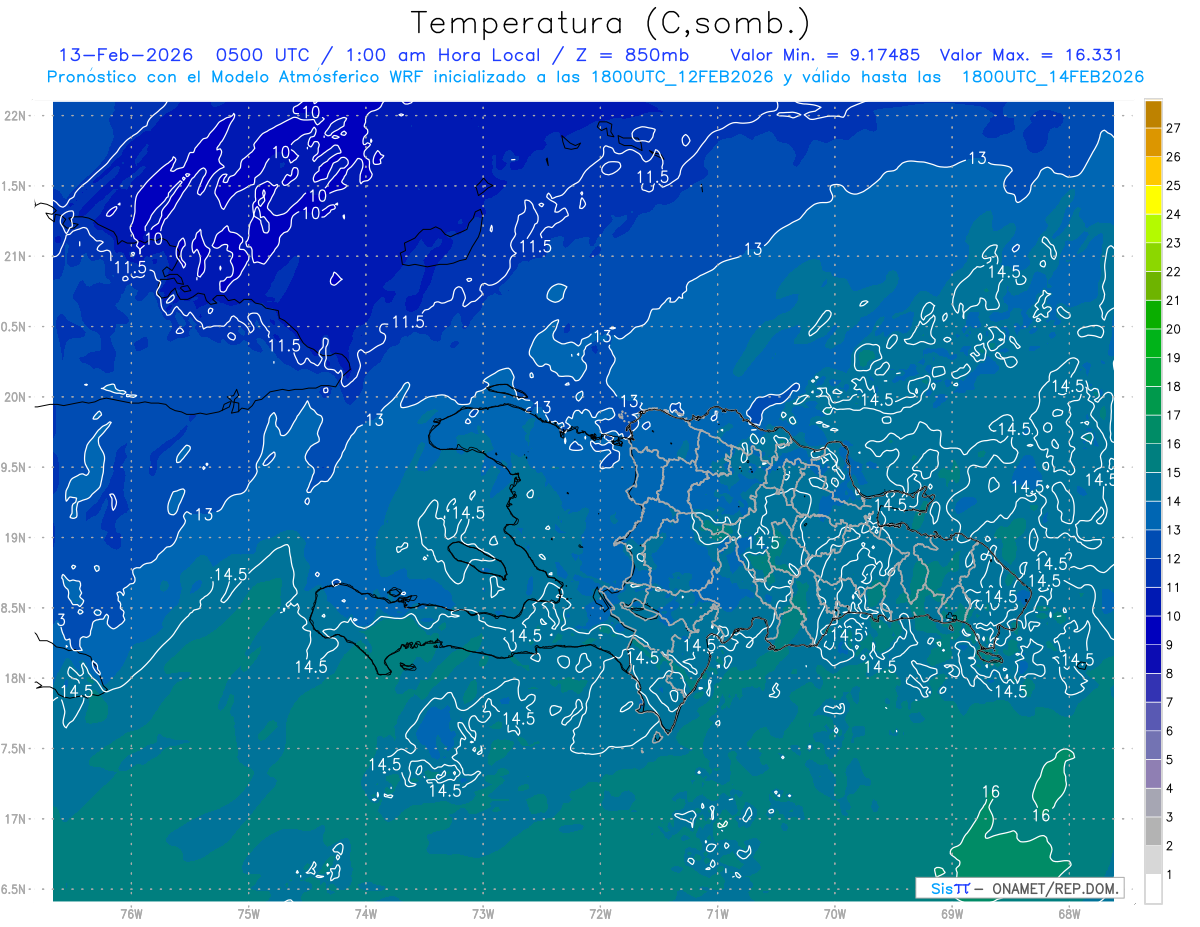The width and height of the screenshot is (1200, 927).
Task: Pick the dark blue swatch between 9 and 10
Action: (1153, 630)
